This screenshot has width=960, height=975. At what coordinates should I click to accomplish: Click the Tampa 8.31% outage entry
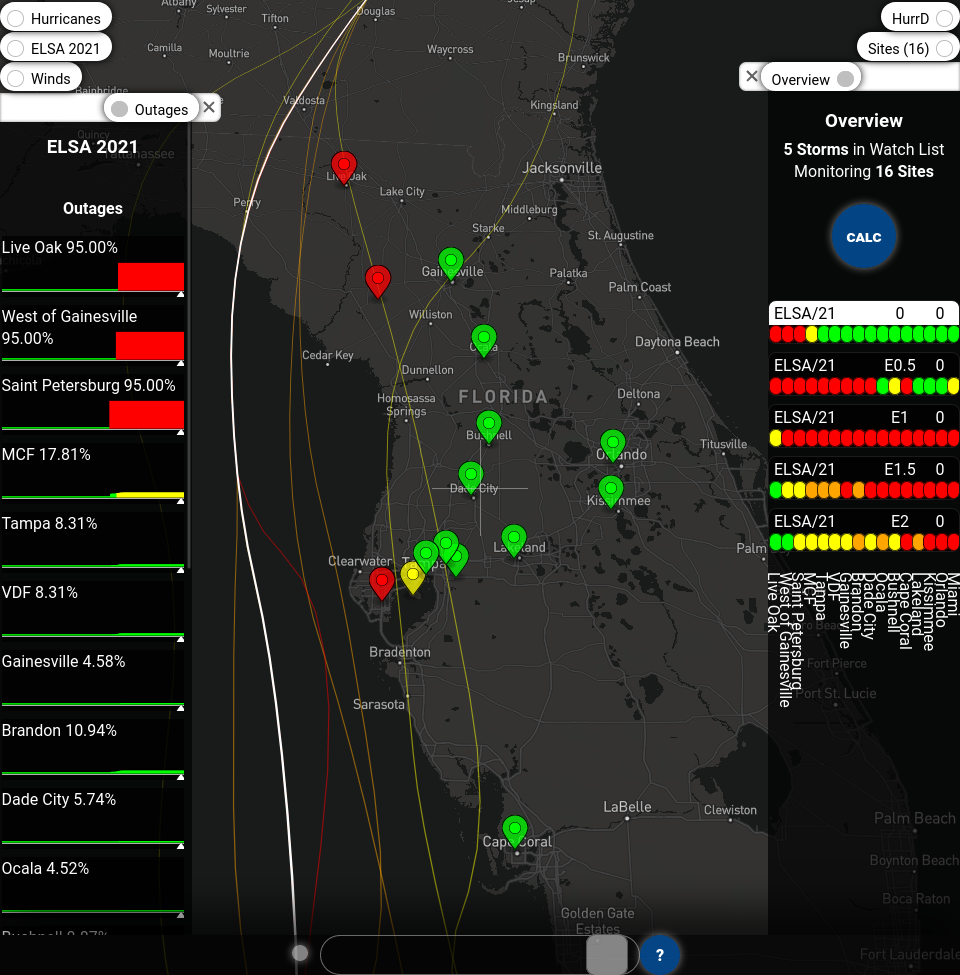(x=93, y=542)
